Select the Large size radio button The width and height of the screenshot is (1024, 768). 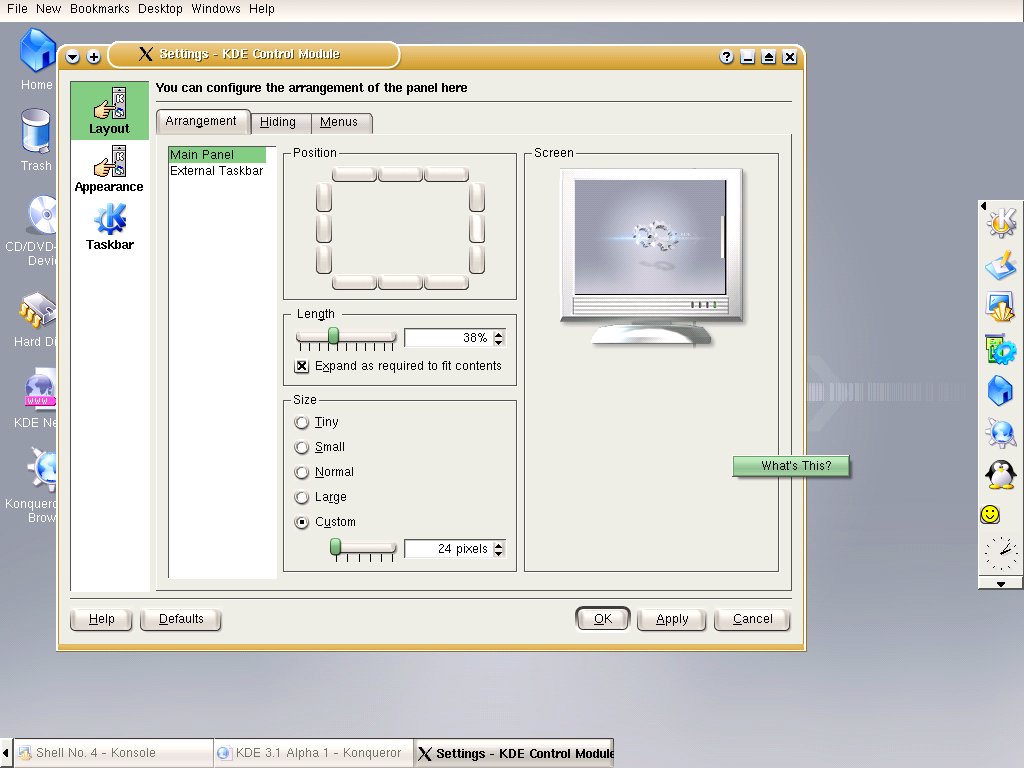[x=301, y=498]
